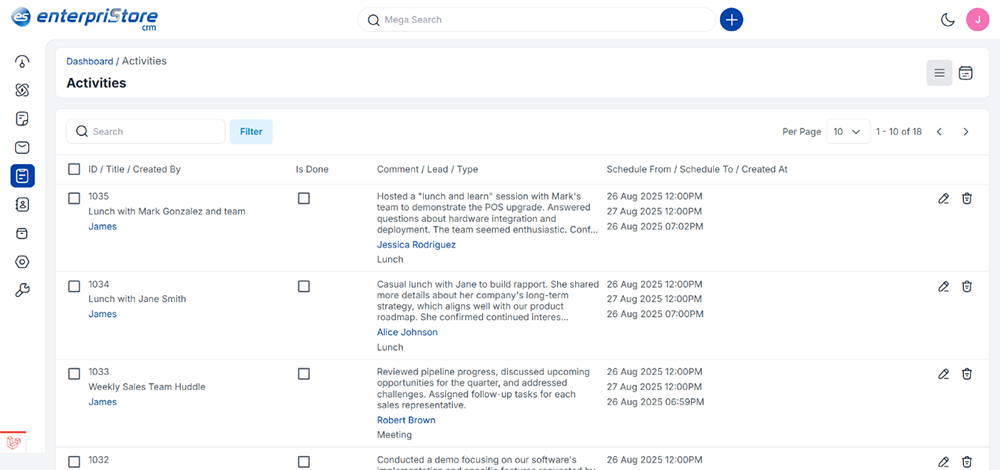Click the blue plus quick-create button
The image size is (1000, 470).
click(732, 20)
